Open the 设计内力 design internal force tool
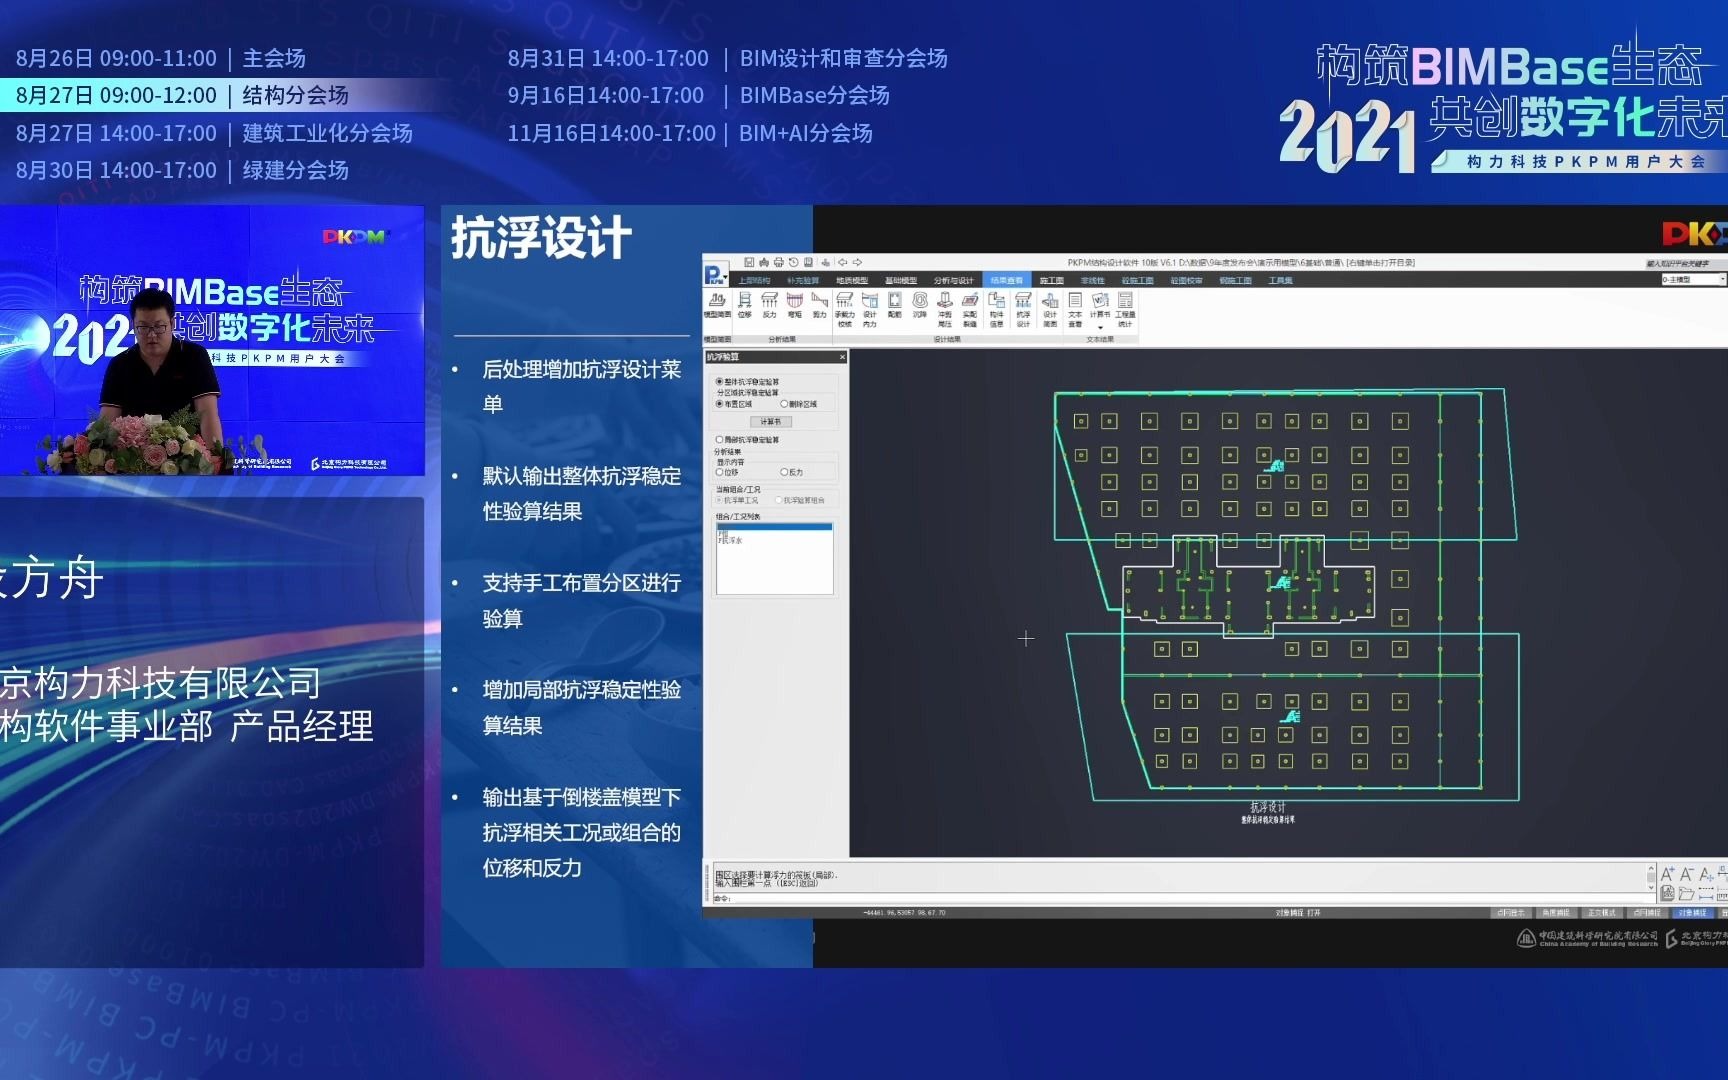This screenshot has width=1728, height=1080. point(870,310)
